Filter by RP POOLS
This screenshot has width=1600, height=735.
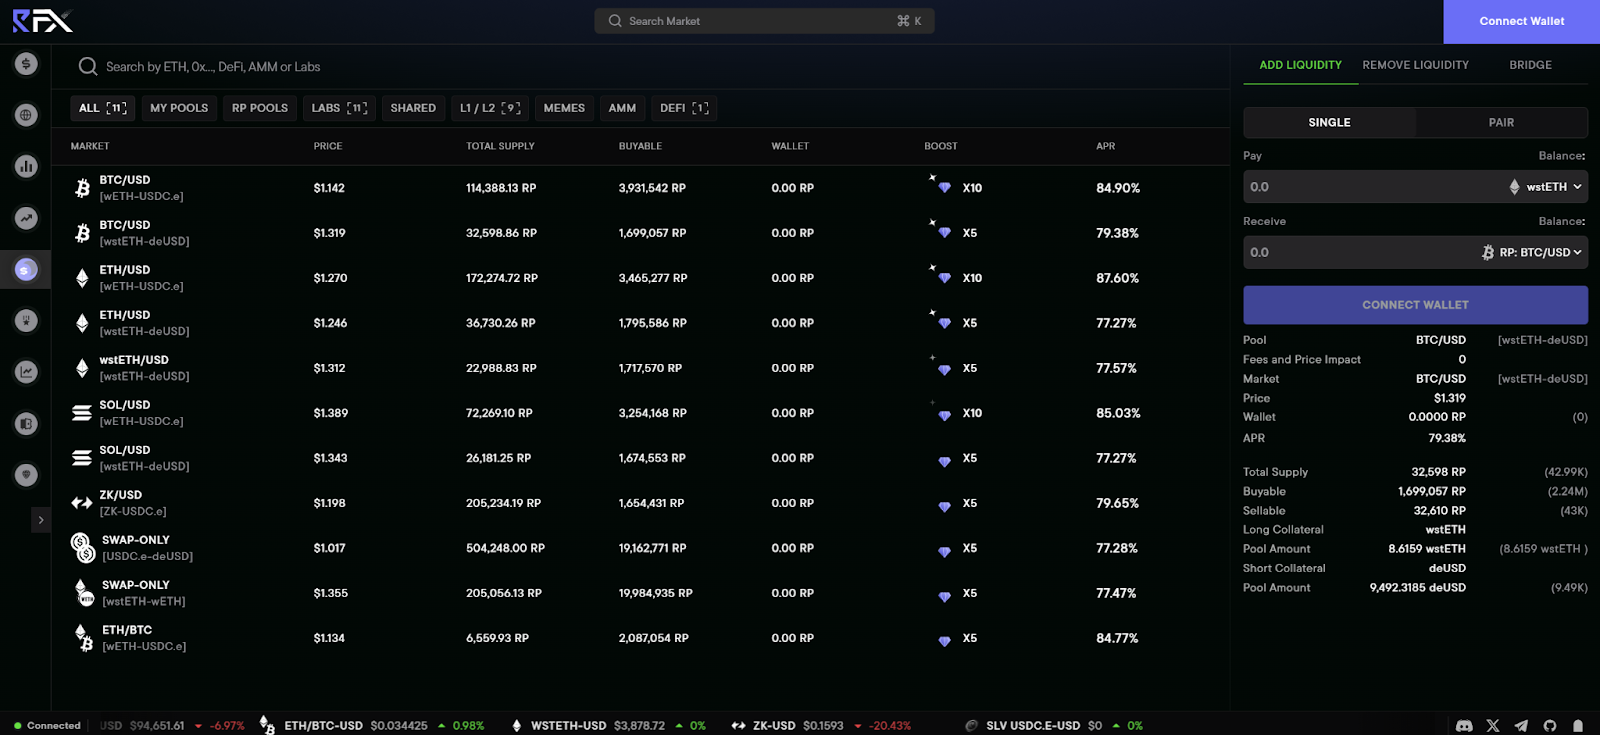pyautogui.click(x=260, y=108)
